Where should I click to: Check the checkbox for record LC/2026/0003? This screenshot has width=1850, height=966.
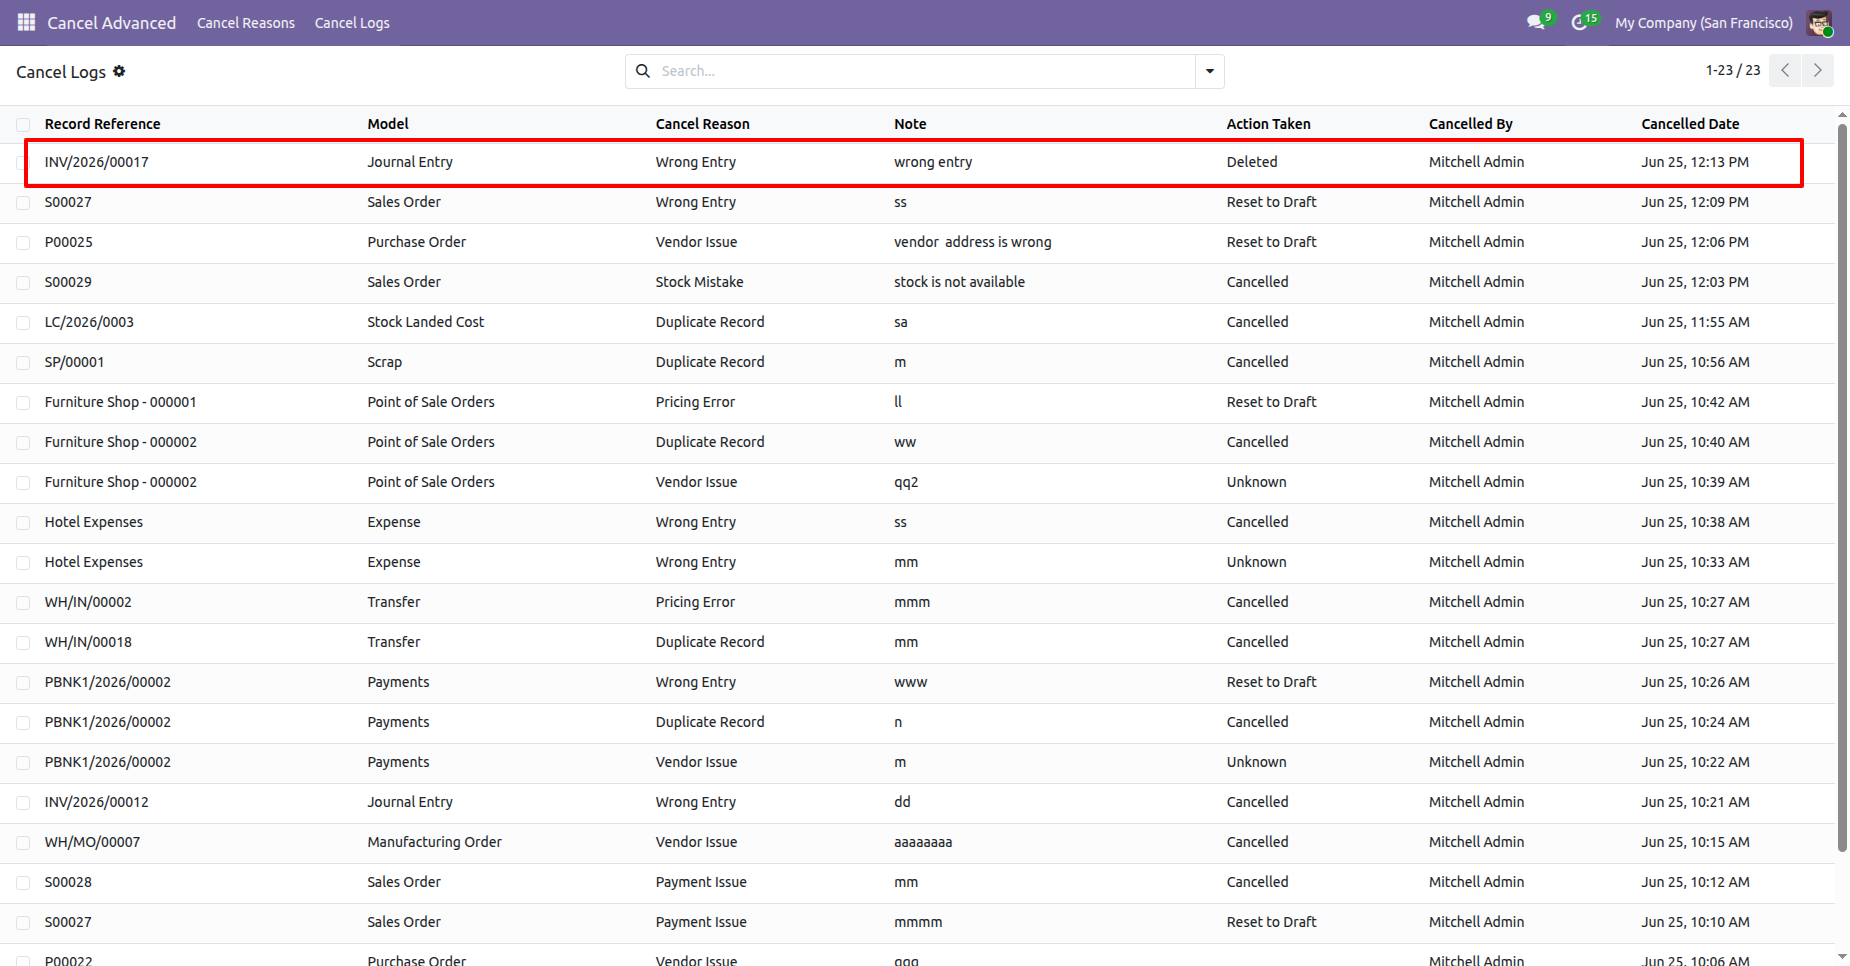[x=23, y=322]
